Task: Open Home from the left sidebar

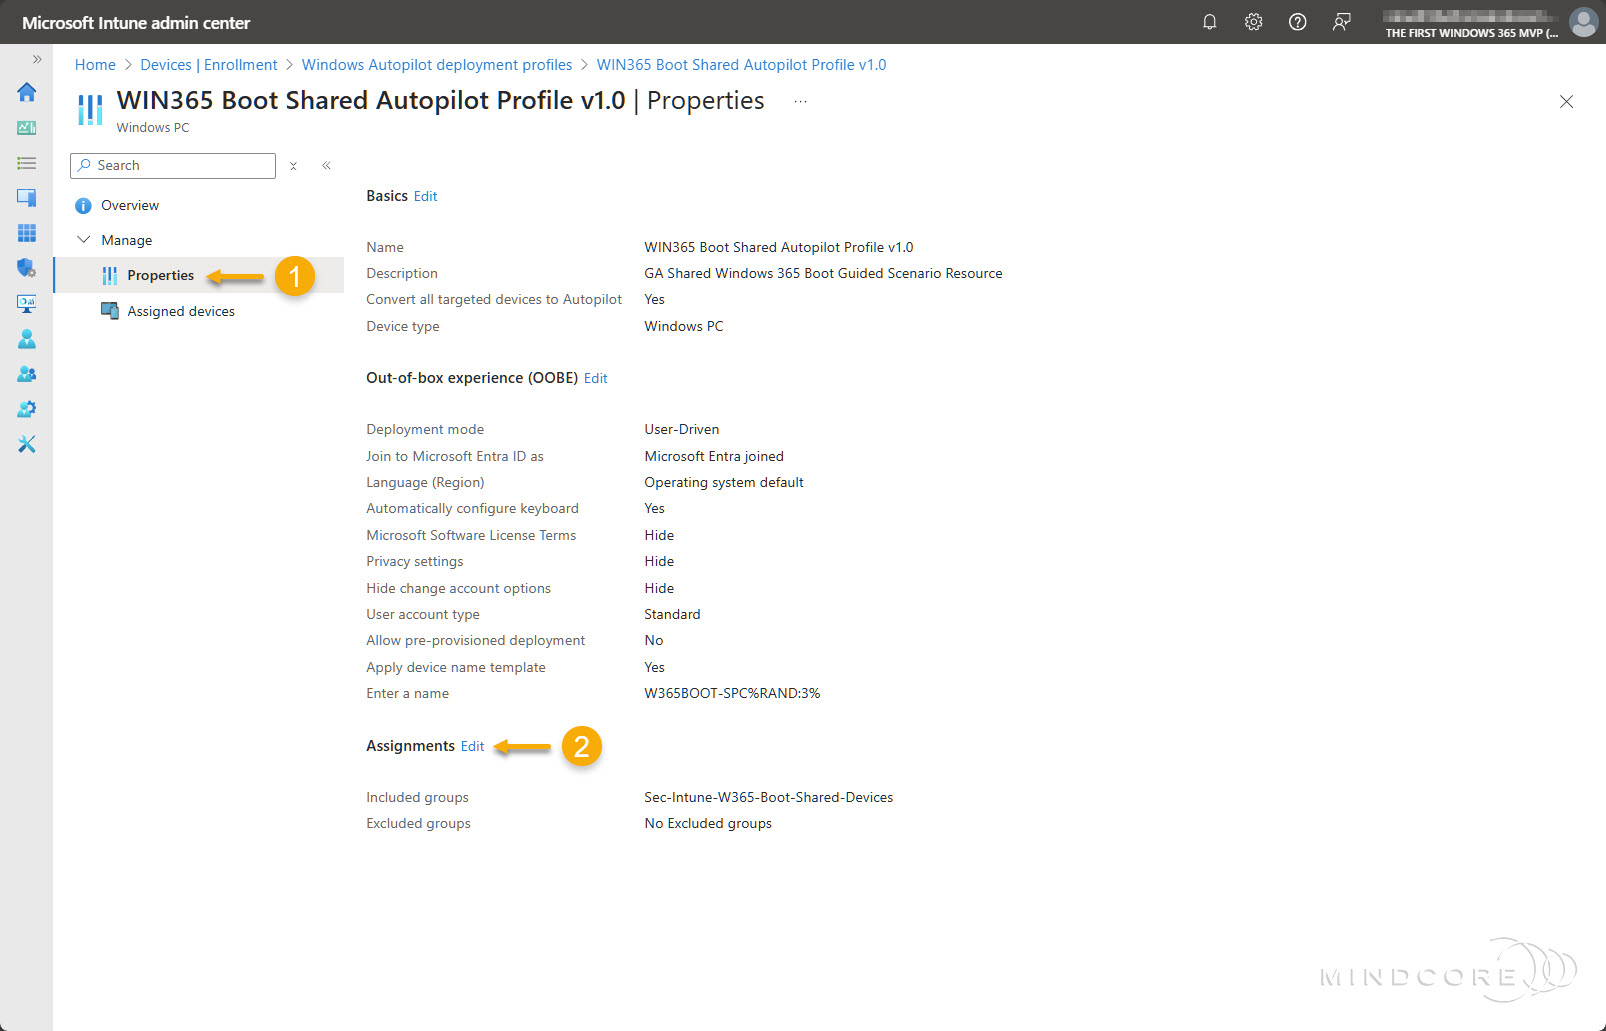Action: (x=27, y=92)
